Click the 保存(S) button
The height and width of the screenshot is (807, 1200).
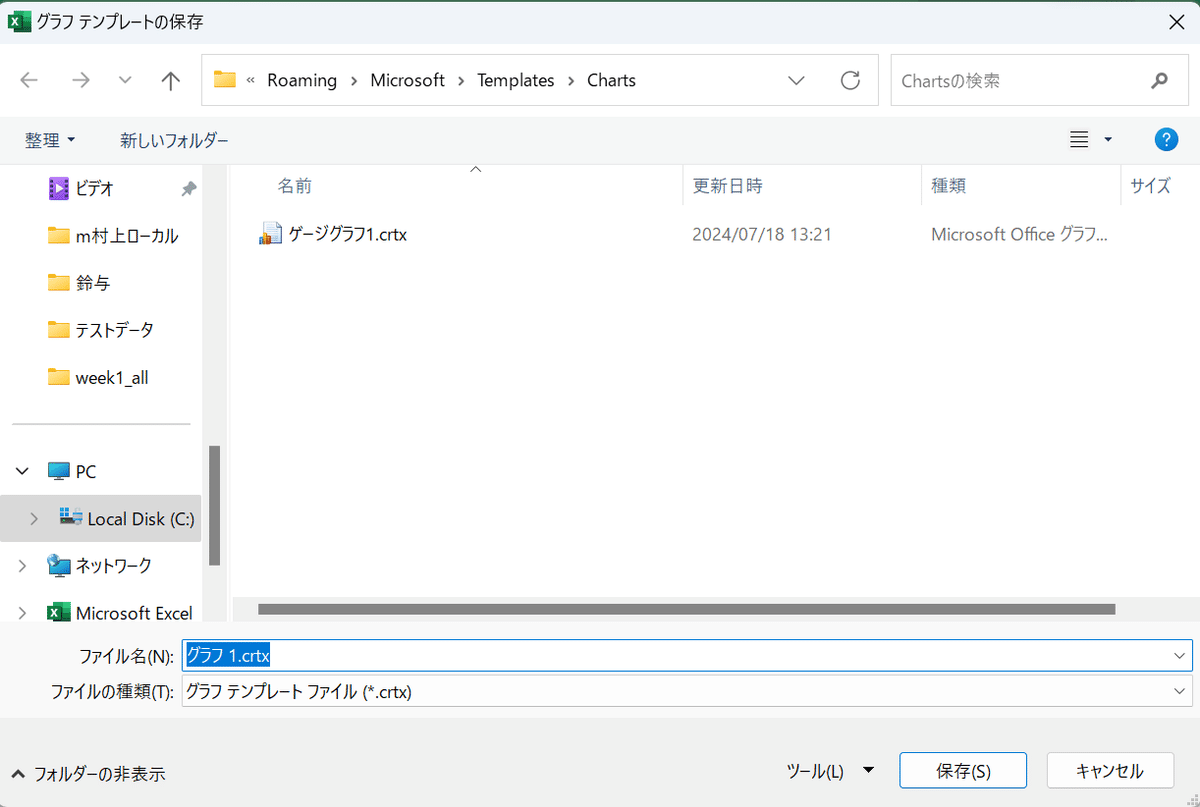tap(963, 771)
